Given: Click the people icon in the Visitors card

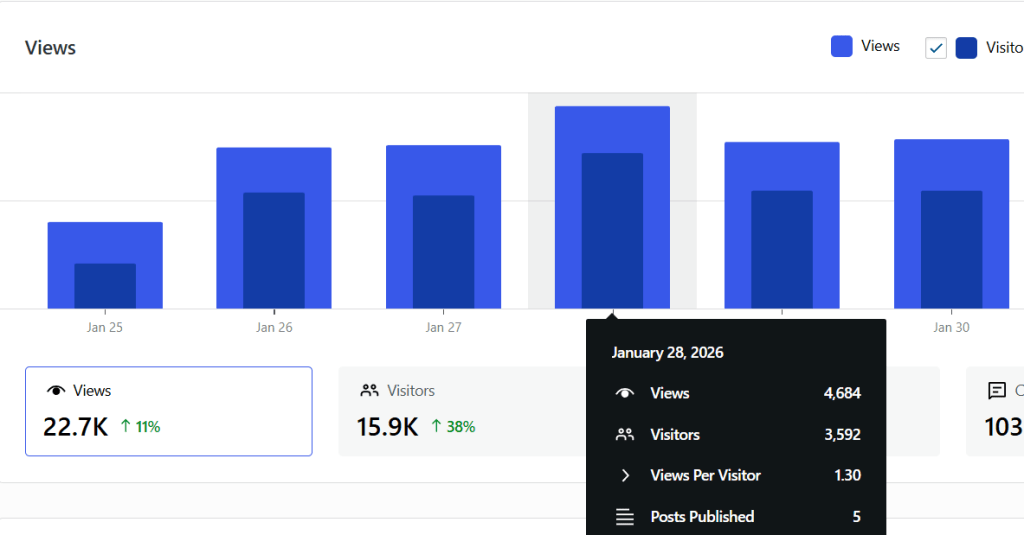Looking at the screenshot, I should coord(369,391).
